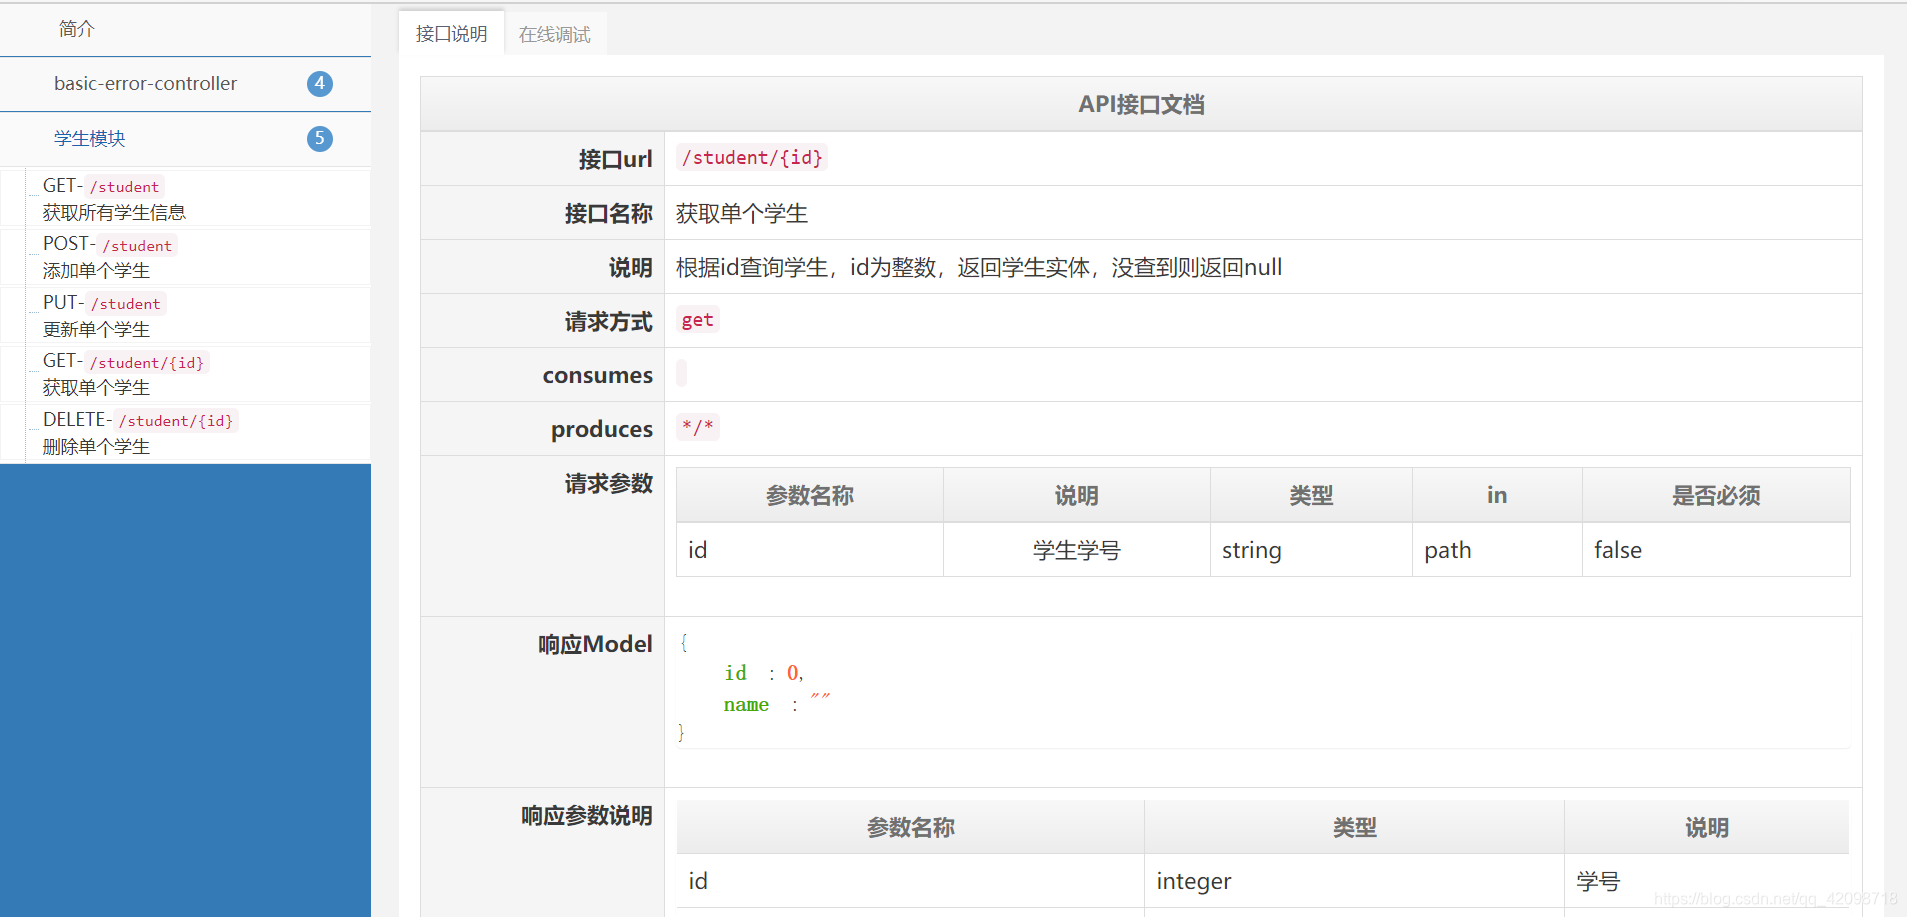
Task: Click the badge 4 beside basic-error-controller
Action: pyautogui.click(x=320, y=84)
